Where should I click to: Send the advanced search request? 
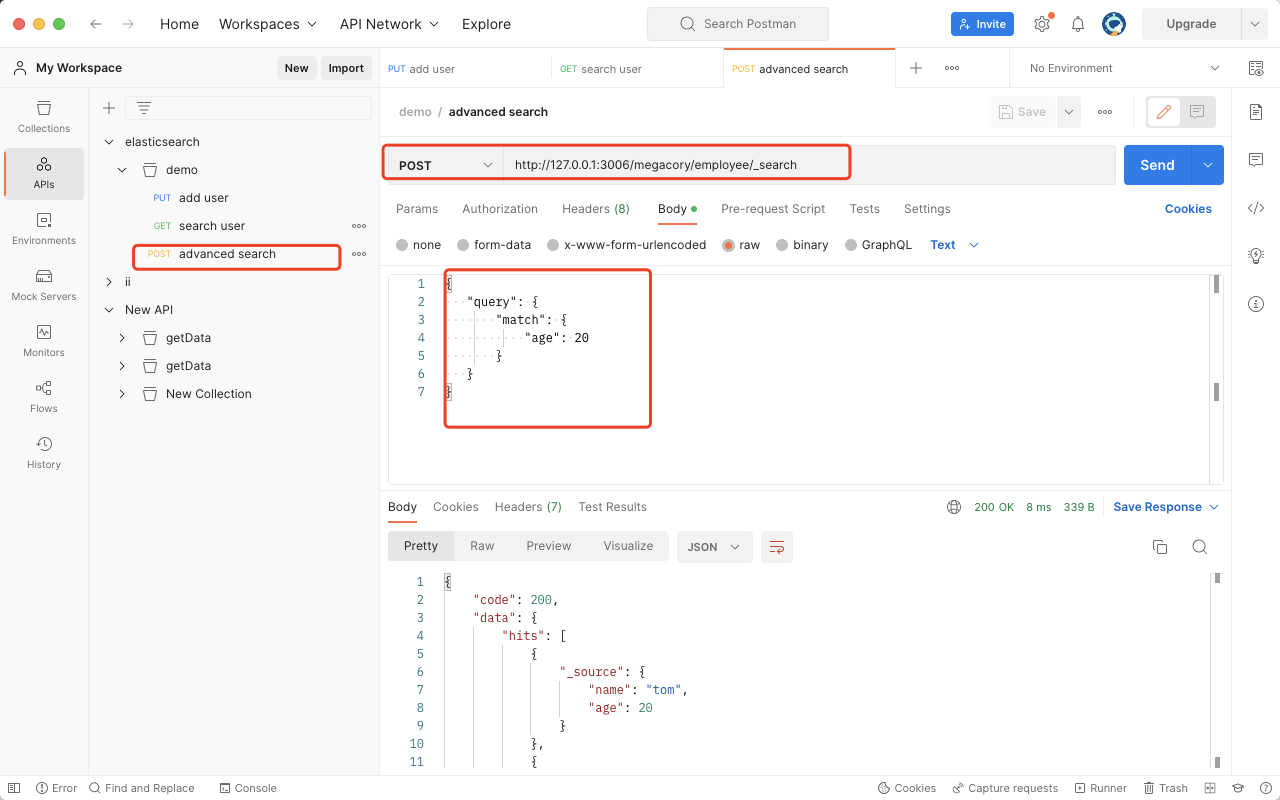(x=1156, y=164)
